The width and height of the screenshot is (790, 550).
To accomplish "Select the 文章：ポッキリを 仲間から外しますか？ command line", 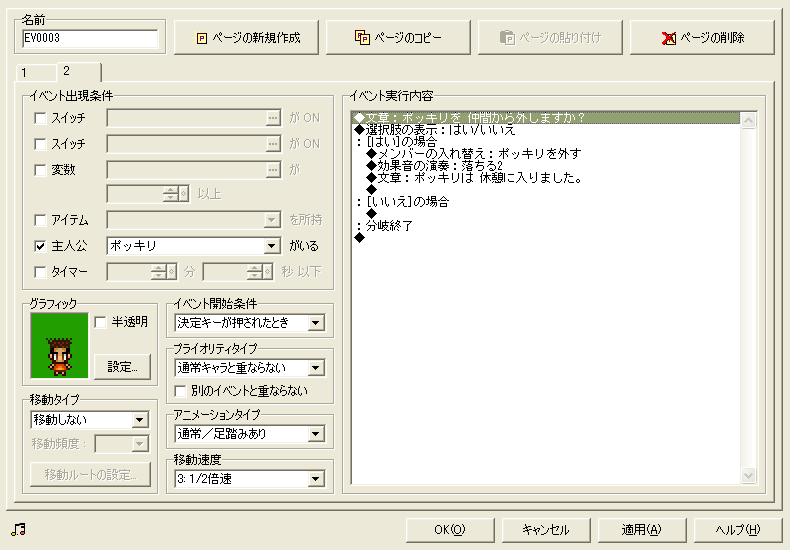I will point(546,118).
